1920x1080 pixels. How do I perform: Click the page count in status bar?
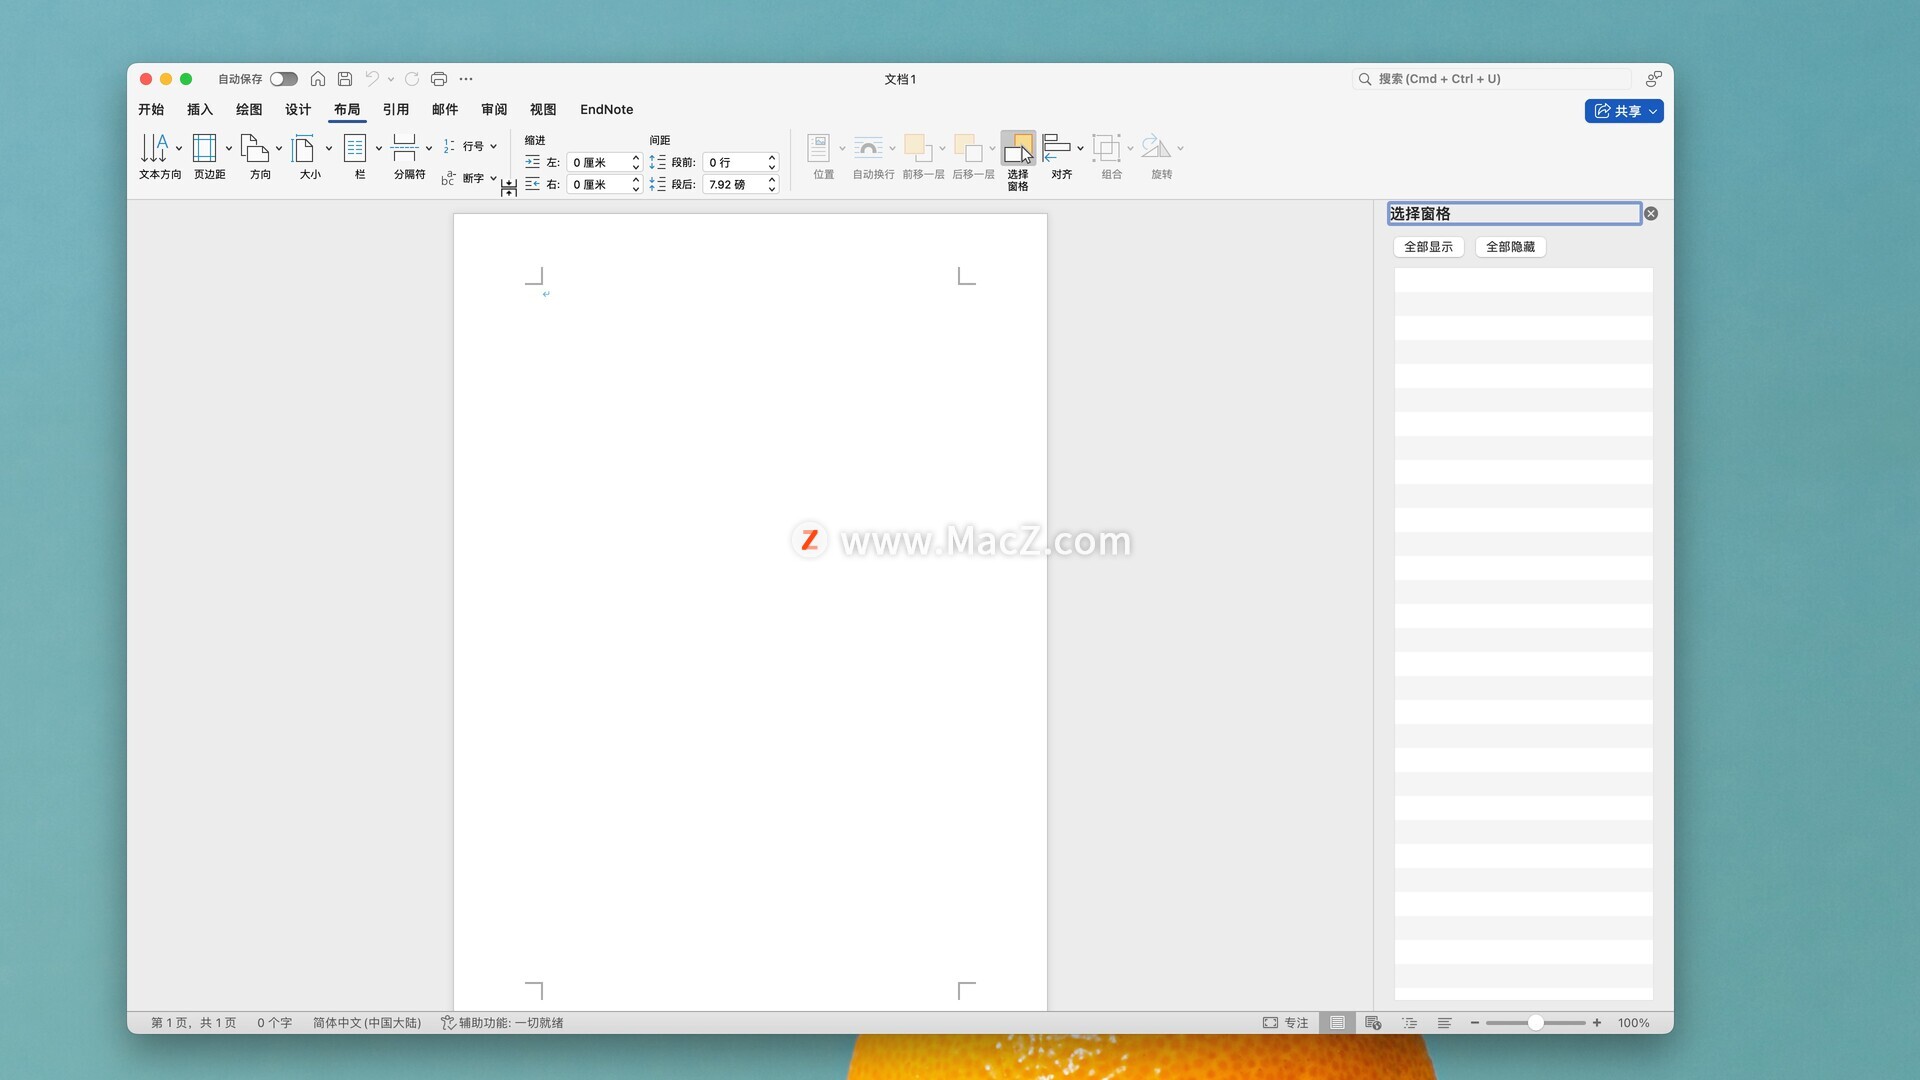tap(193, 1023)
